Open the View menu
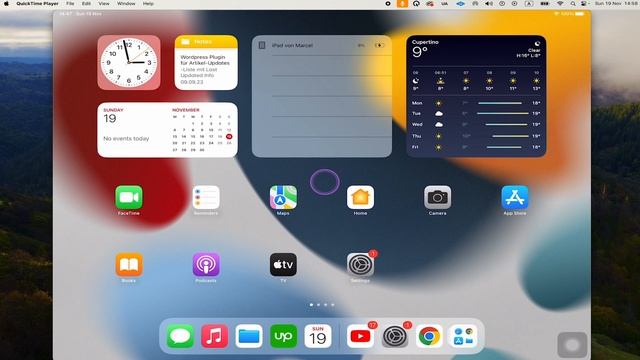The width and height of the screenshot is (640, 360). pyautogui.click(x=104, y=4)
